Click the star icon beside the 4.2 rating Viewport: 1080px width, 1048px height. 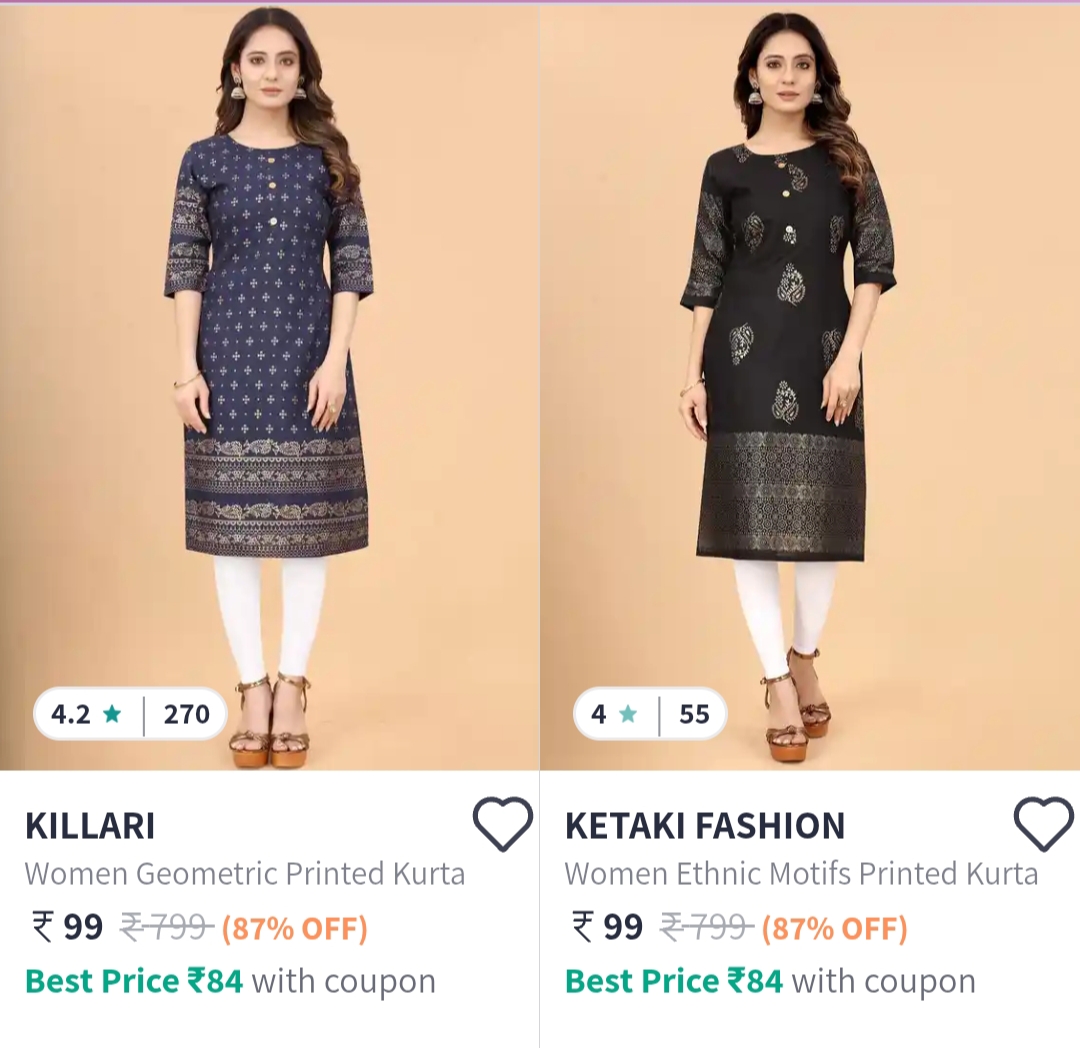pos(112,714)
